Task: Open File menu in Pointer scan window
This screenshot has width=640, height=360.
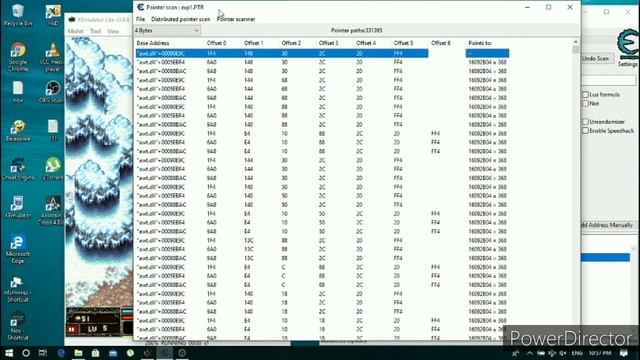Action: pyautogui.click(x=140, y=19)
